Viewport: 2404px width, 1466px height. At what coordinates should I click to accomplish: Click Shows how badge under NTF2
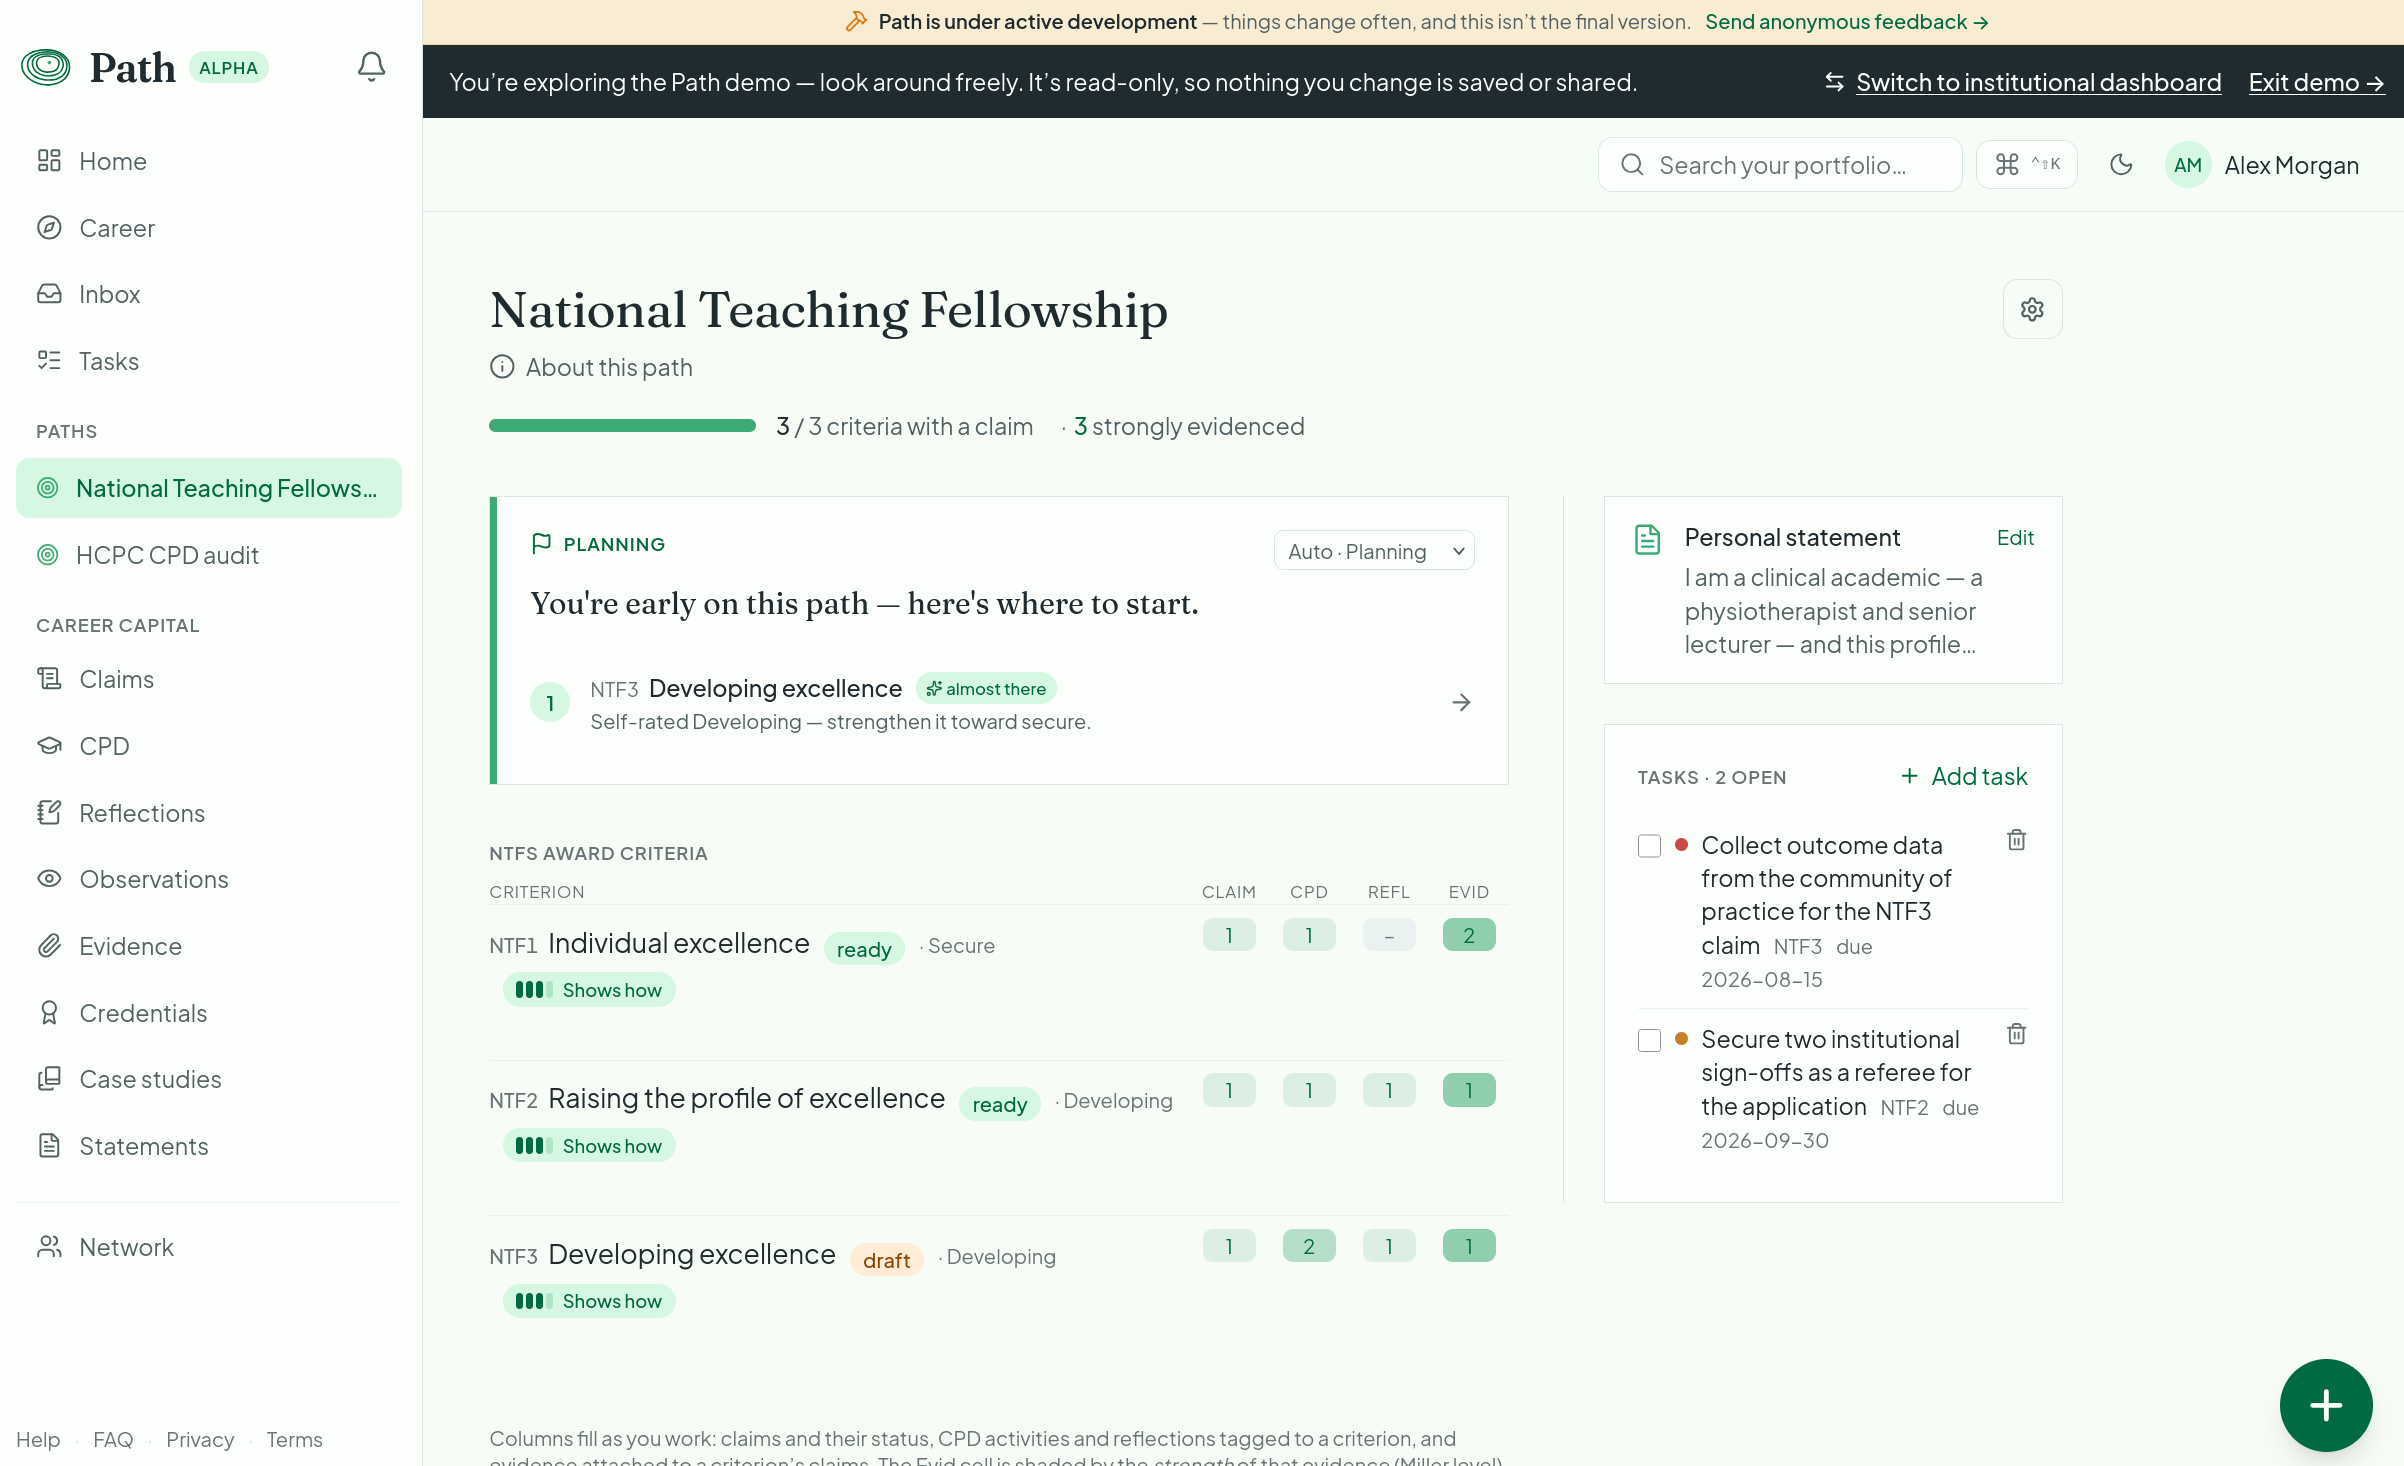pos(589,1146)
